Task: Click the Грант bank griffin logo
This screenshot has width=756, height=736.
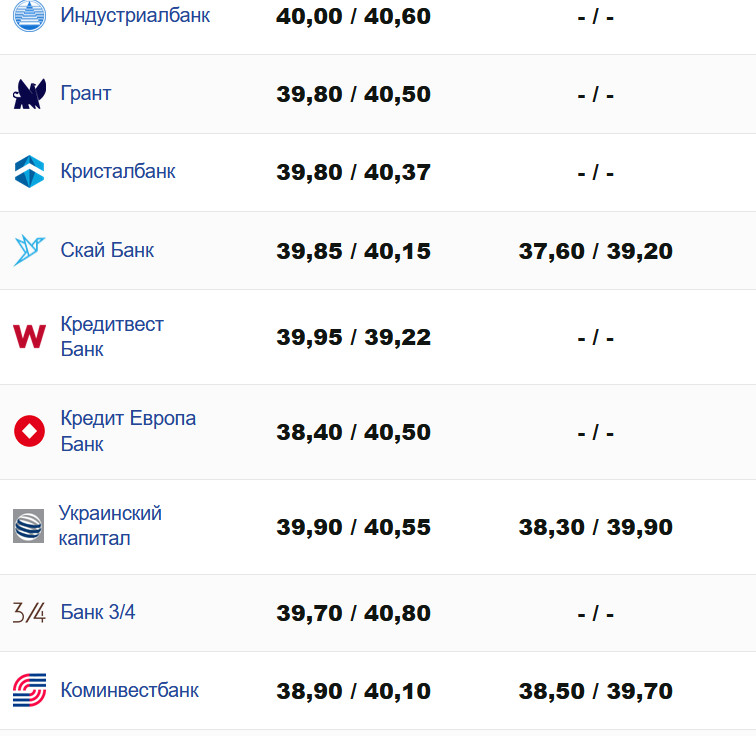Action: [29, 94]
